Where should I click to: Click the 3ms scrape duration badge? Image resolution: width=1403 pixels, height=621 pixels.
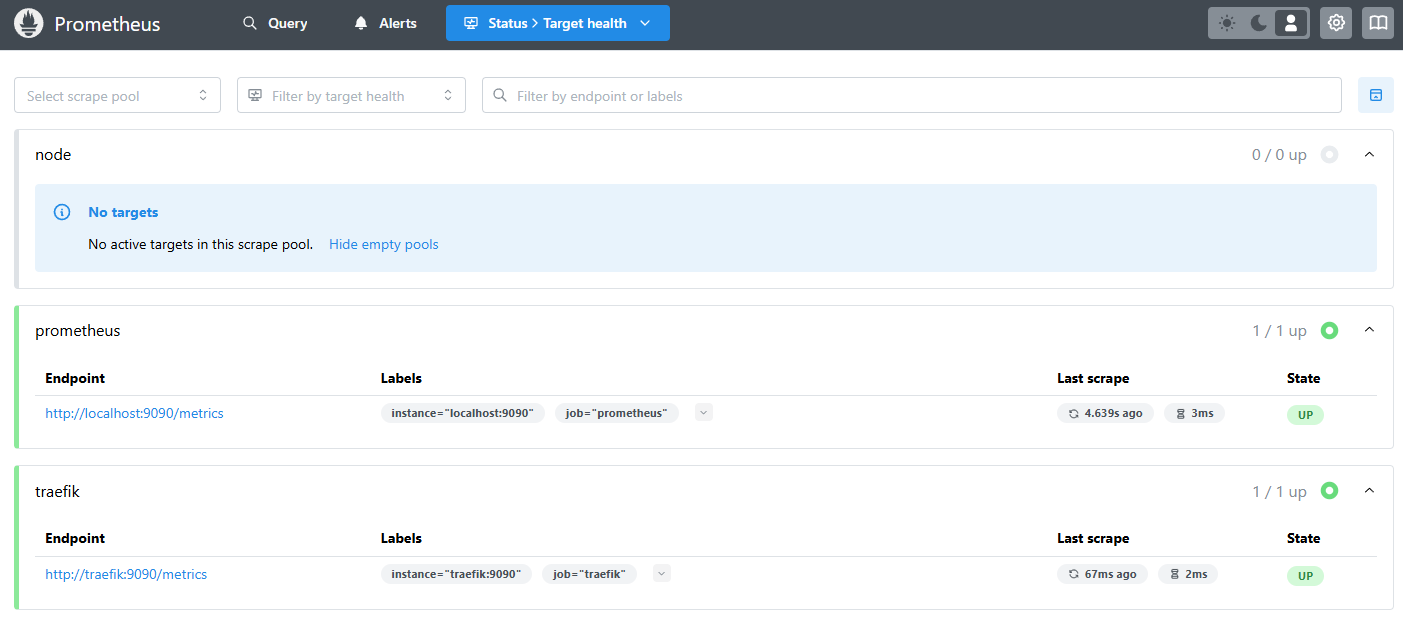tap(1194, 413)
